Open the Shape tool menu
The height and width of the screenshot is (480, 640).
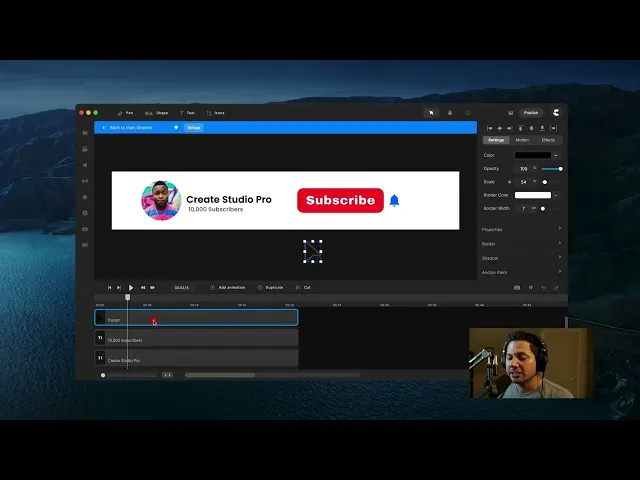coord(156,113)
